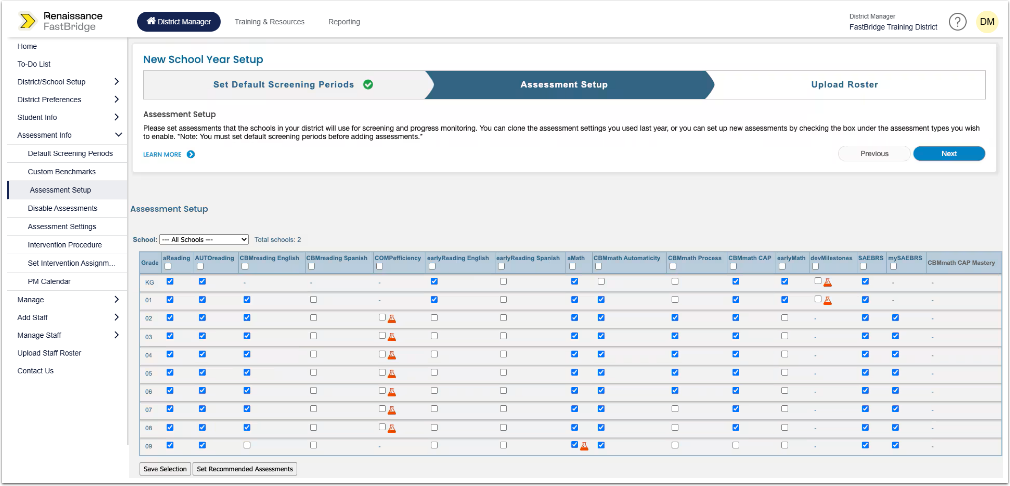Toggle the aReading column header checkbox
Viewport: 1010px width, 486px height.
[168, 266]
